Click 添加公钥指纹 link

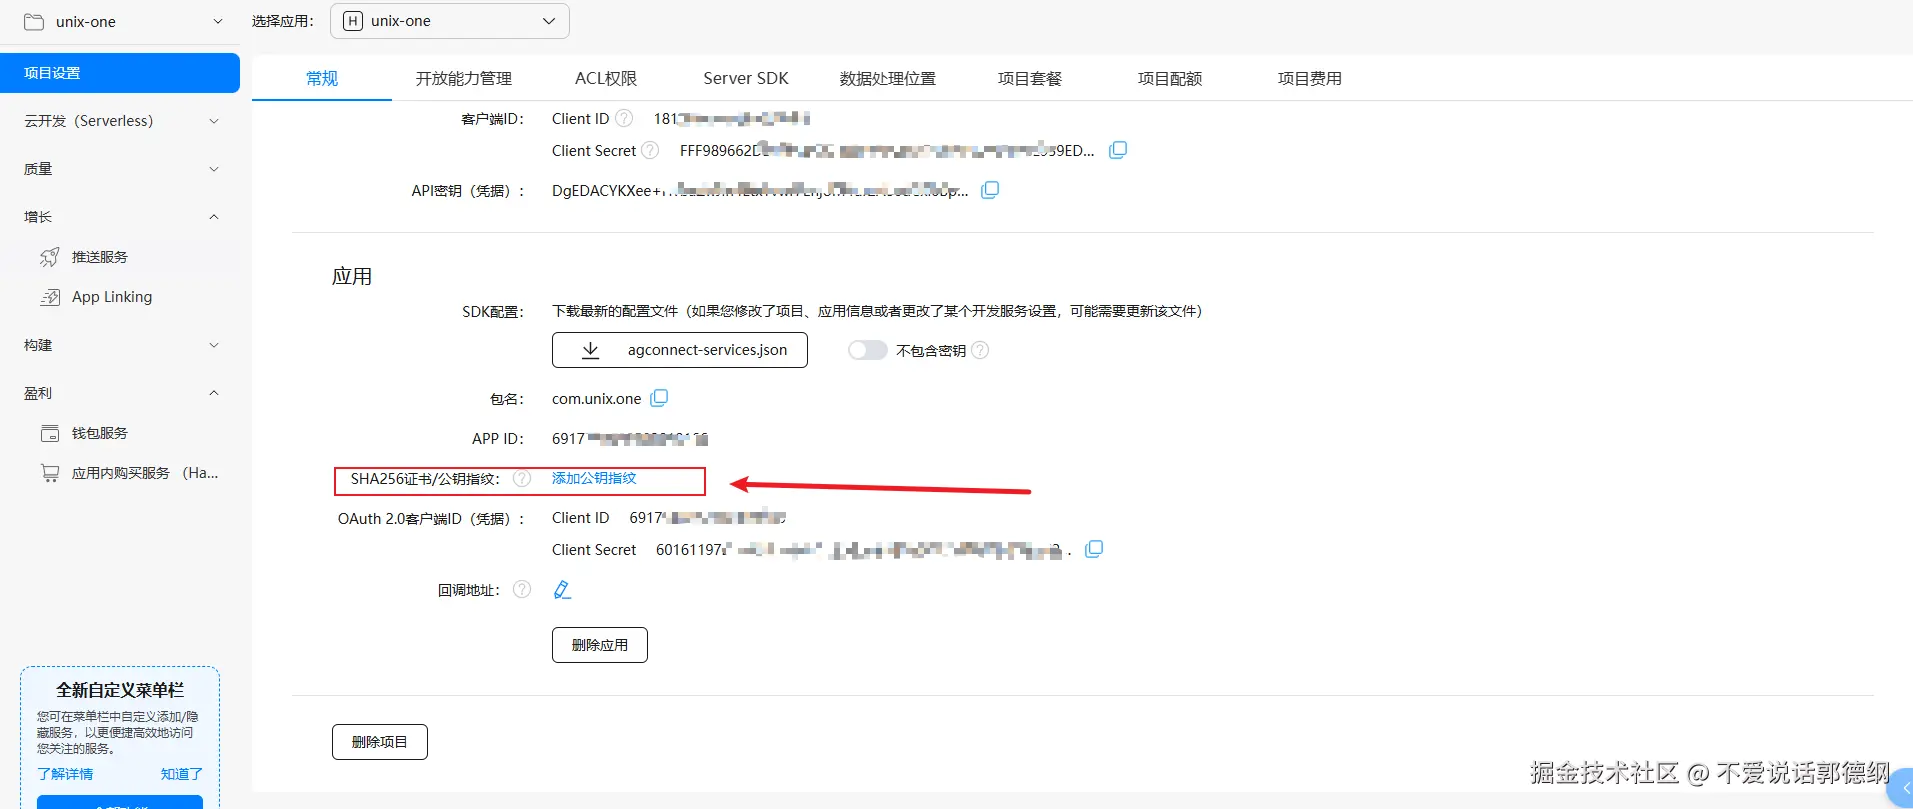(x=594, y=478)
